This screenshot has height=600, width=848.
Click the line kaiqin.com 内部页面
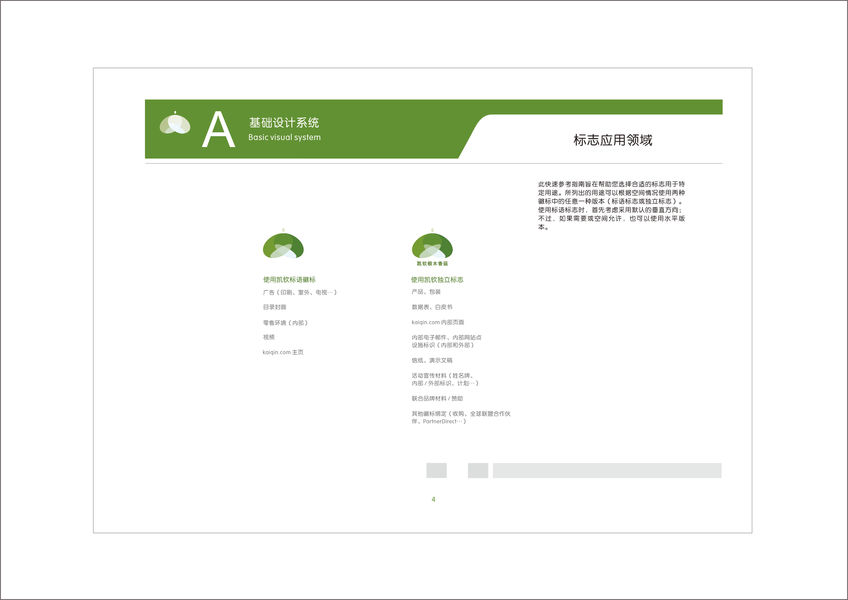pyautogui.click(x=438, y=322)
